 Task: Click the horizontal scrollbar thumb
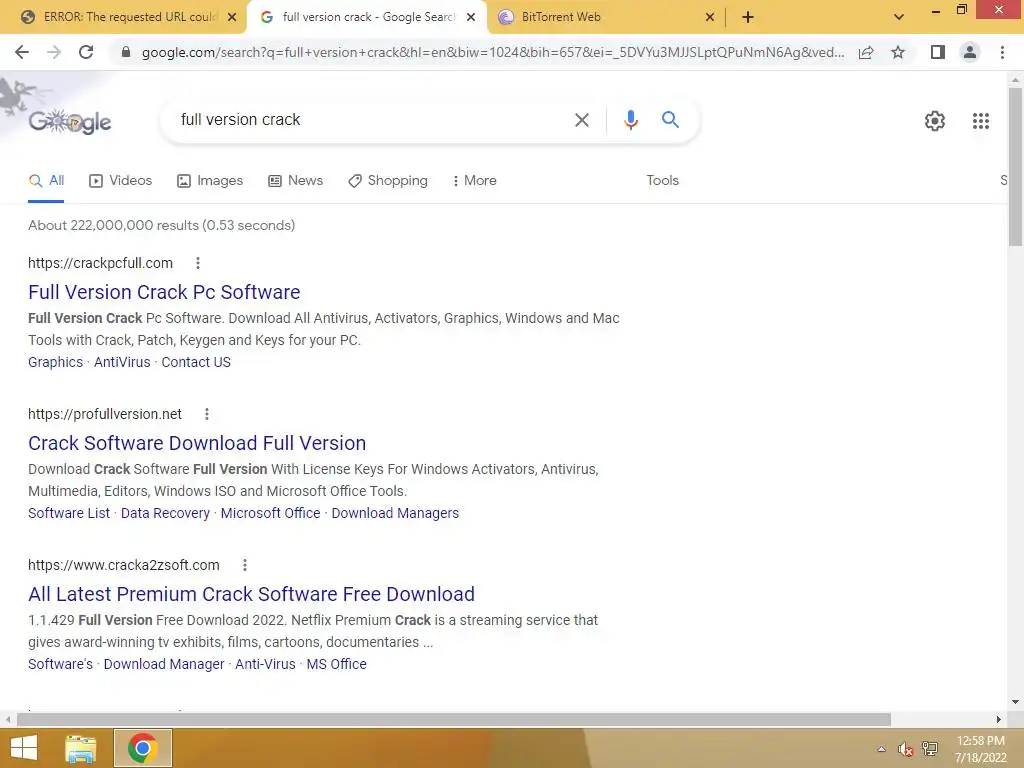tap(454, 719)
